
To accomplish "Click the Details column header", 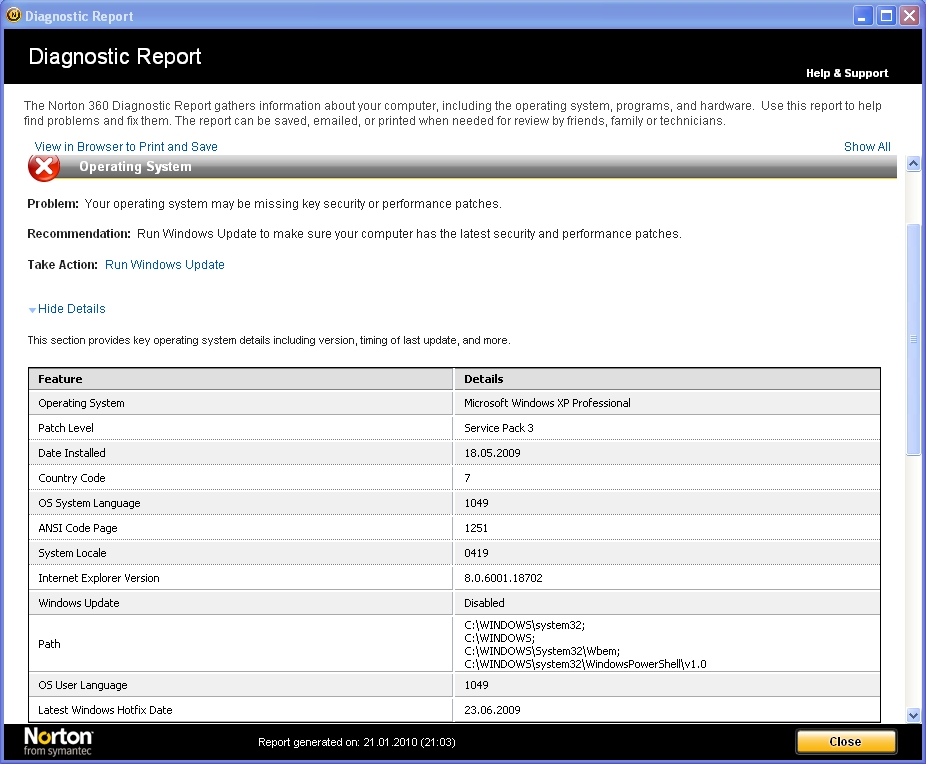I will (x=667, y=379).
